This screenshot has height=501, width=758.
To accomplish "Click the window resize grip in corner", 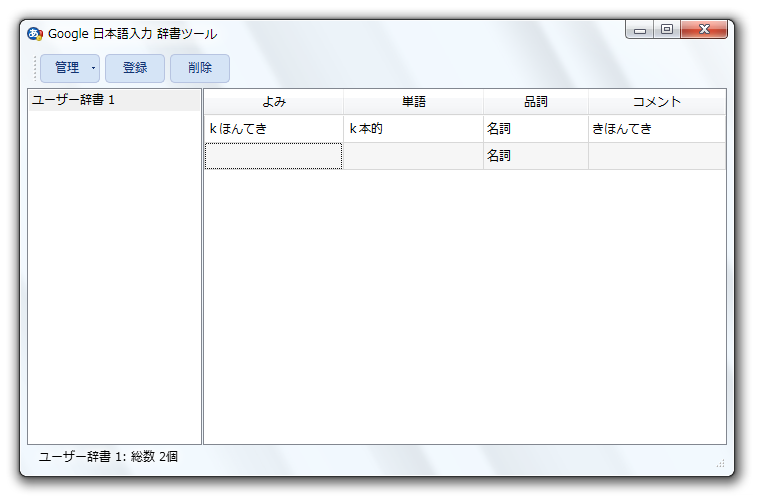I will [x=720, y=463].
